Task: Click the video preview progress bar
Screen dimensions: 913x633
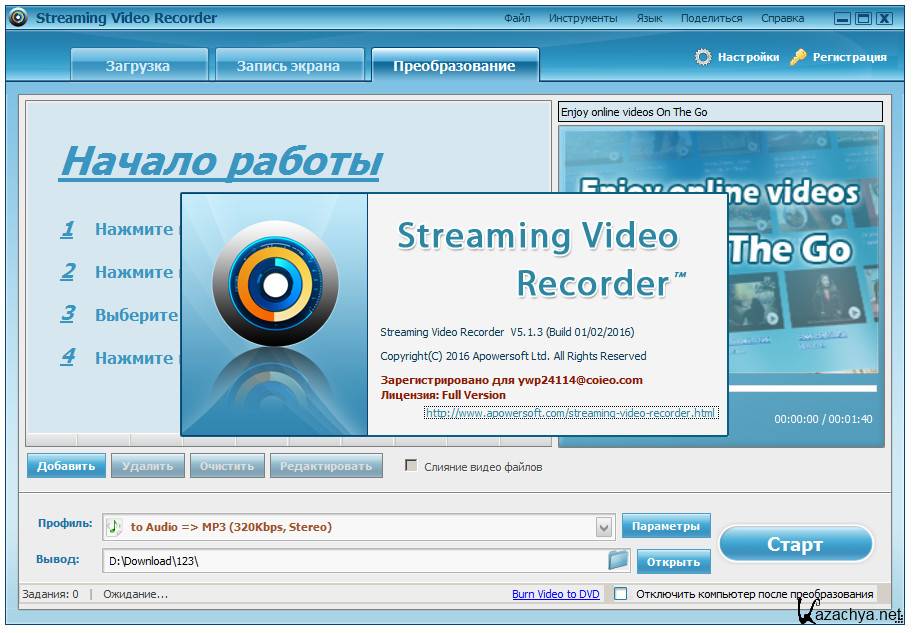Action: coord(803,388)
